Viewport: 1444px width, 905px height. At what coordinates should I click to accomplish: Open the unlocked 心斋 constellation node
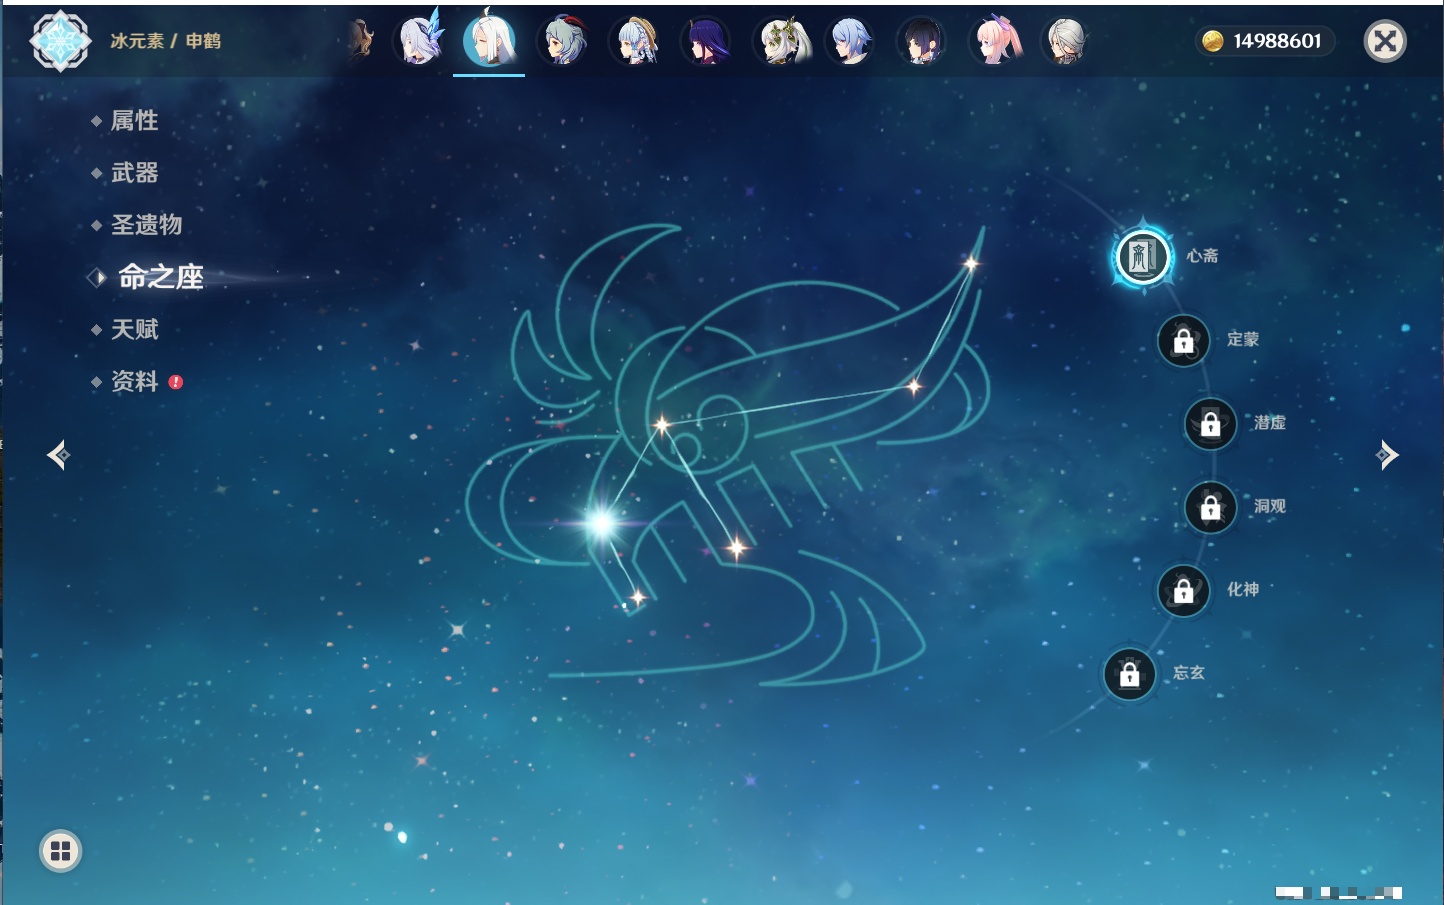1143,257
